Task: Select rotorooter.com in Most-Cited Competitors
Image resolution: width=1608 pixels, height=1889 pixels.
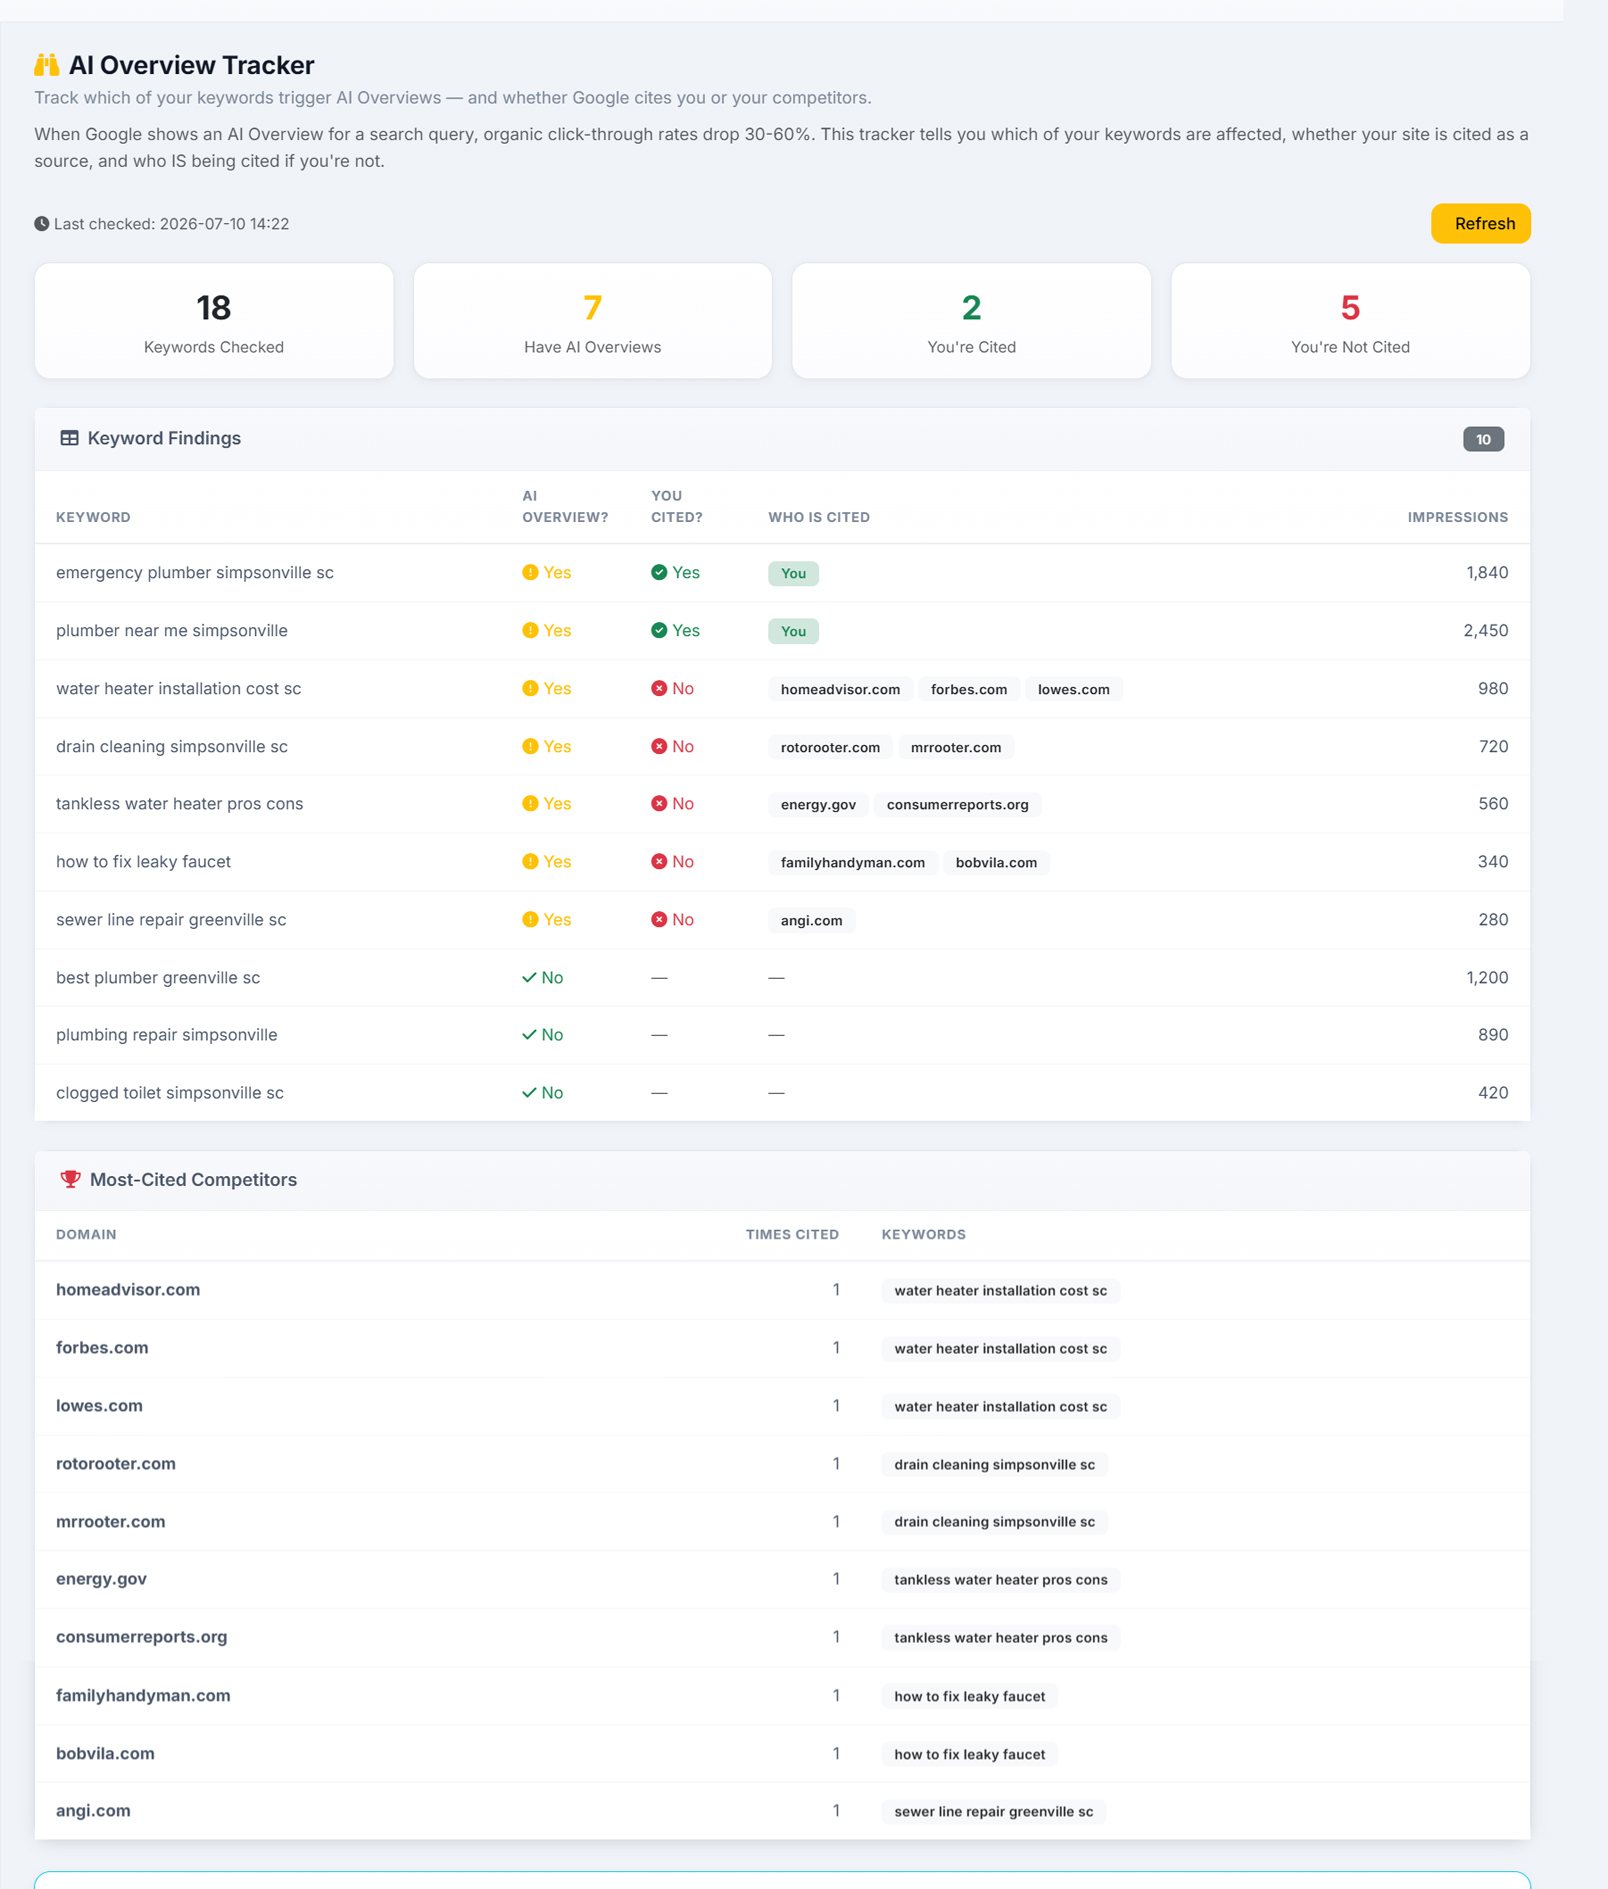Action: coord(116,1463)
